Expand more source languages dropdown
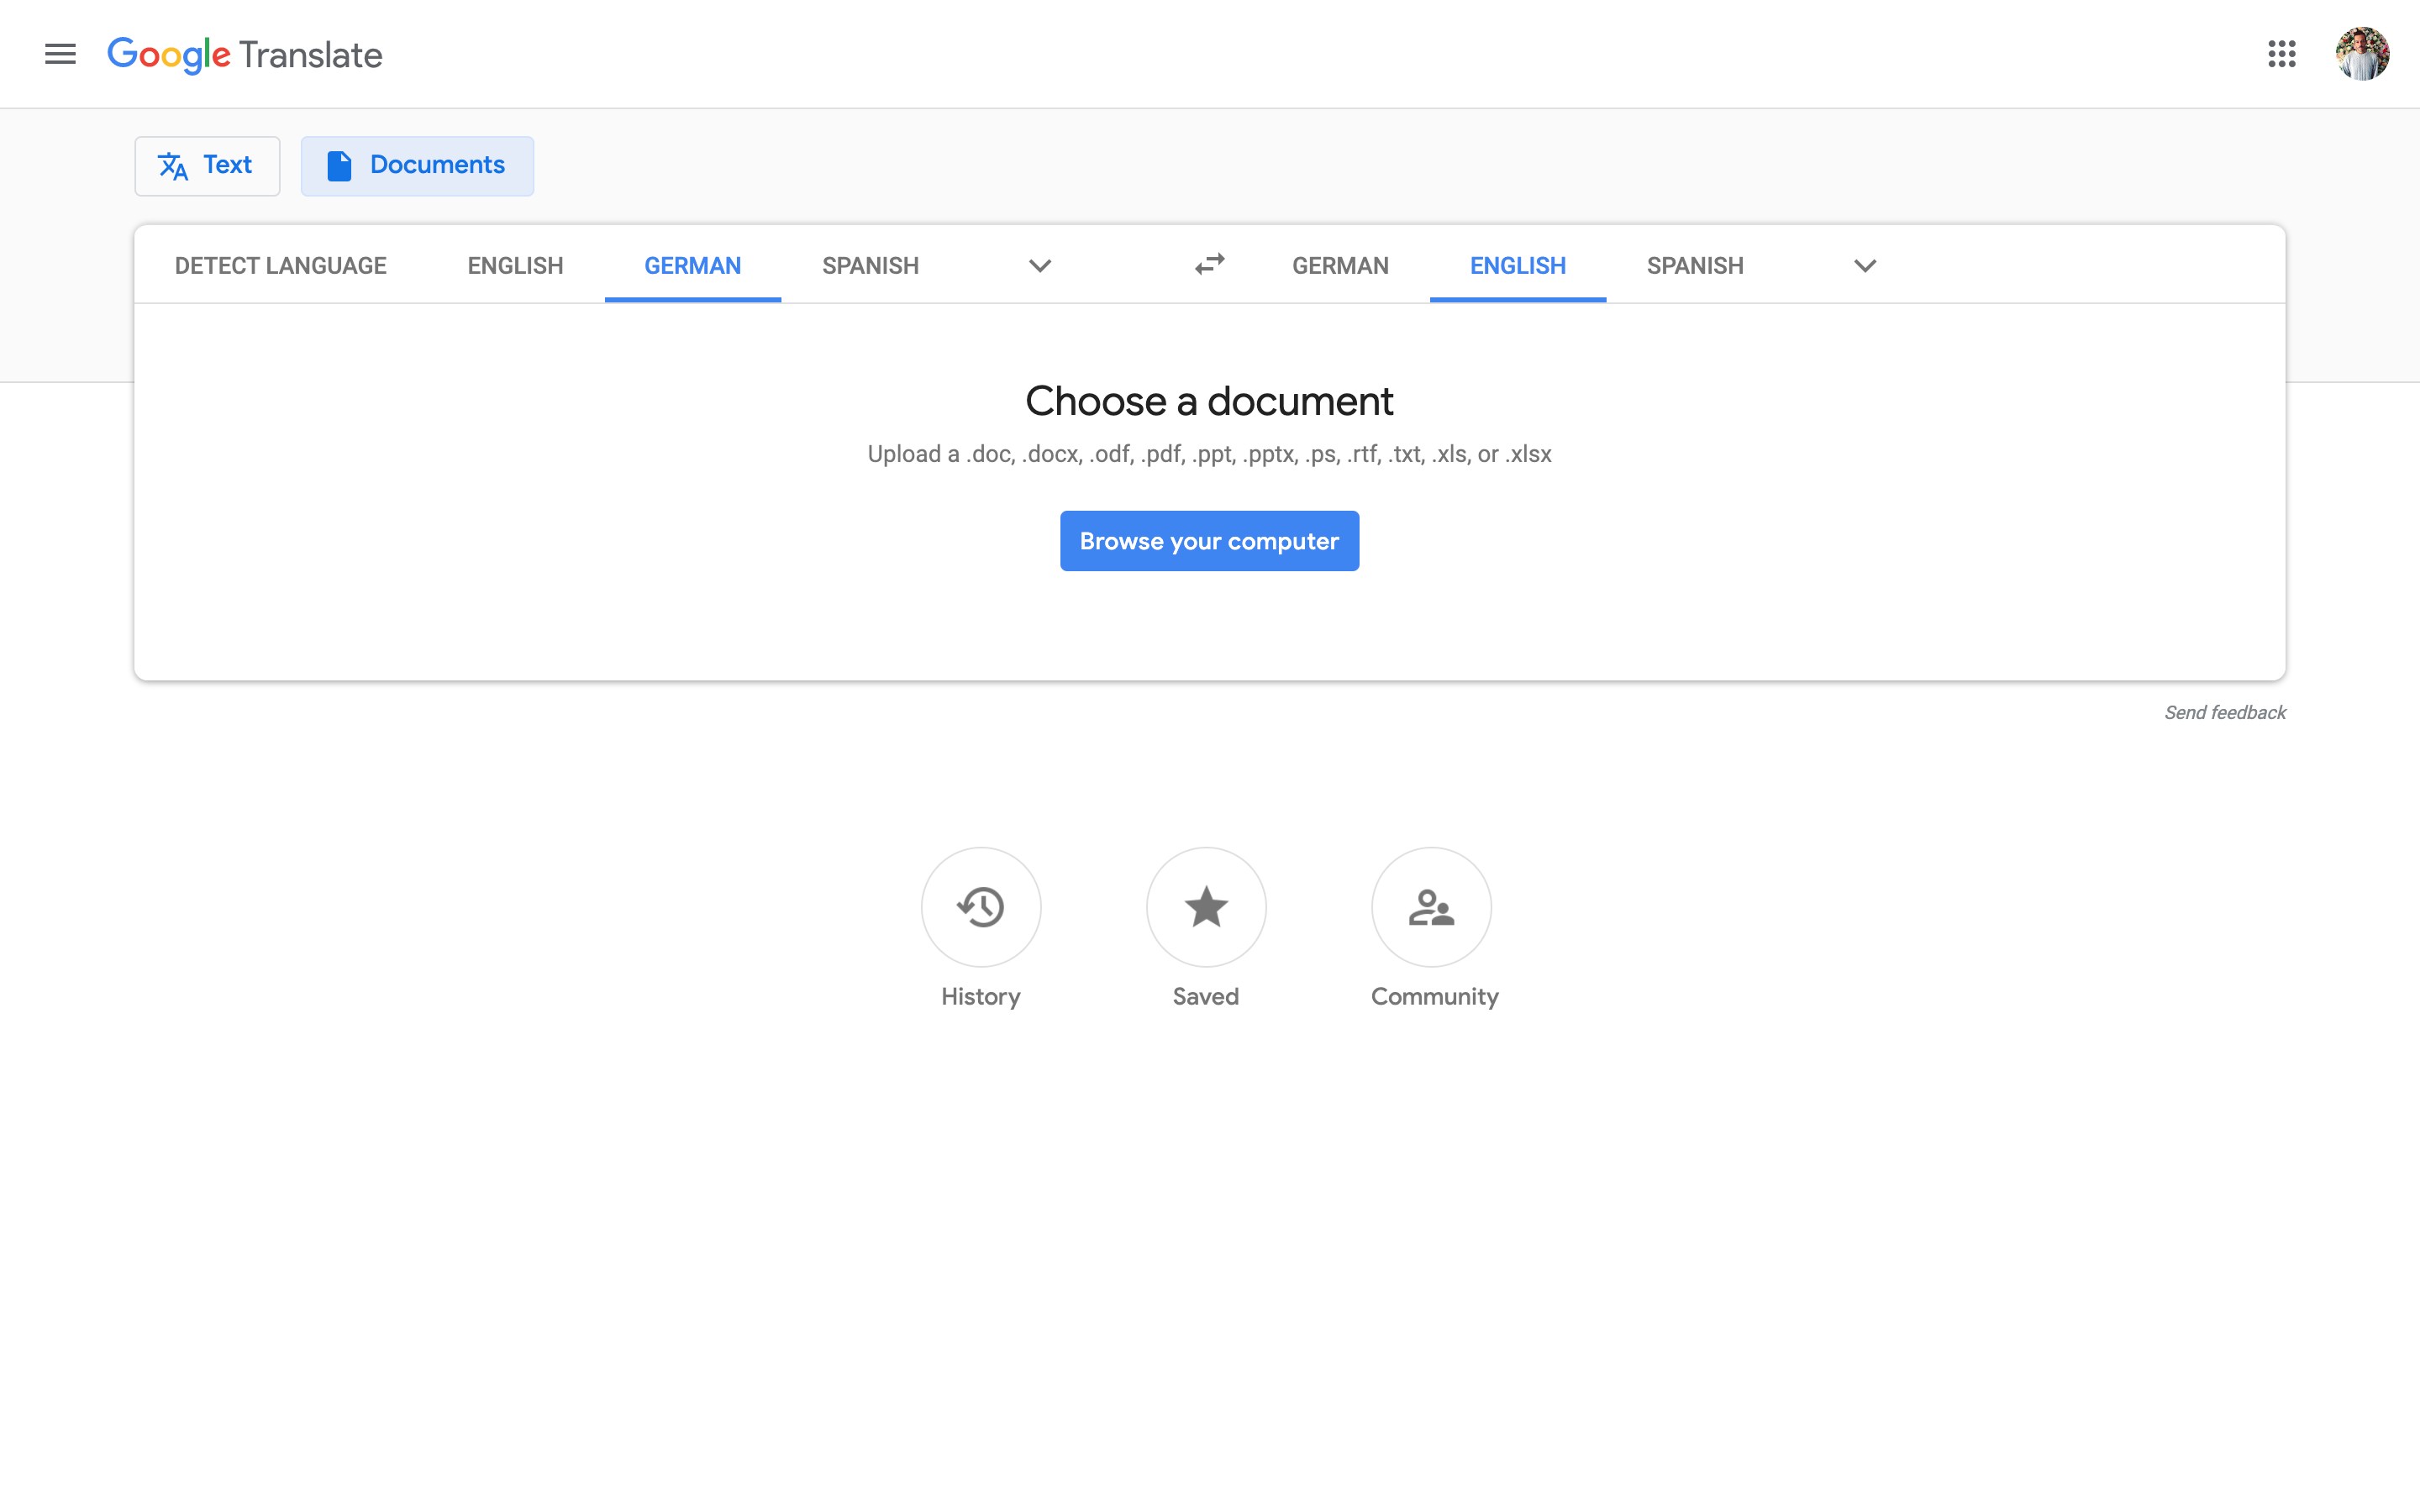Screen dimensions: 2420x1512 pos(1039,266)
